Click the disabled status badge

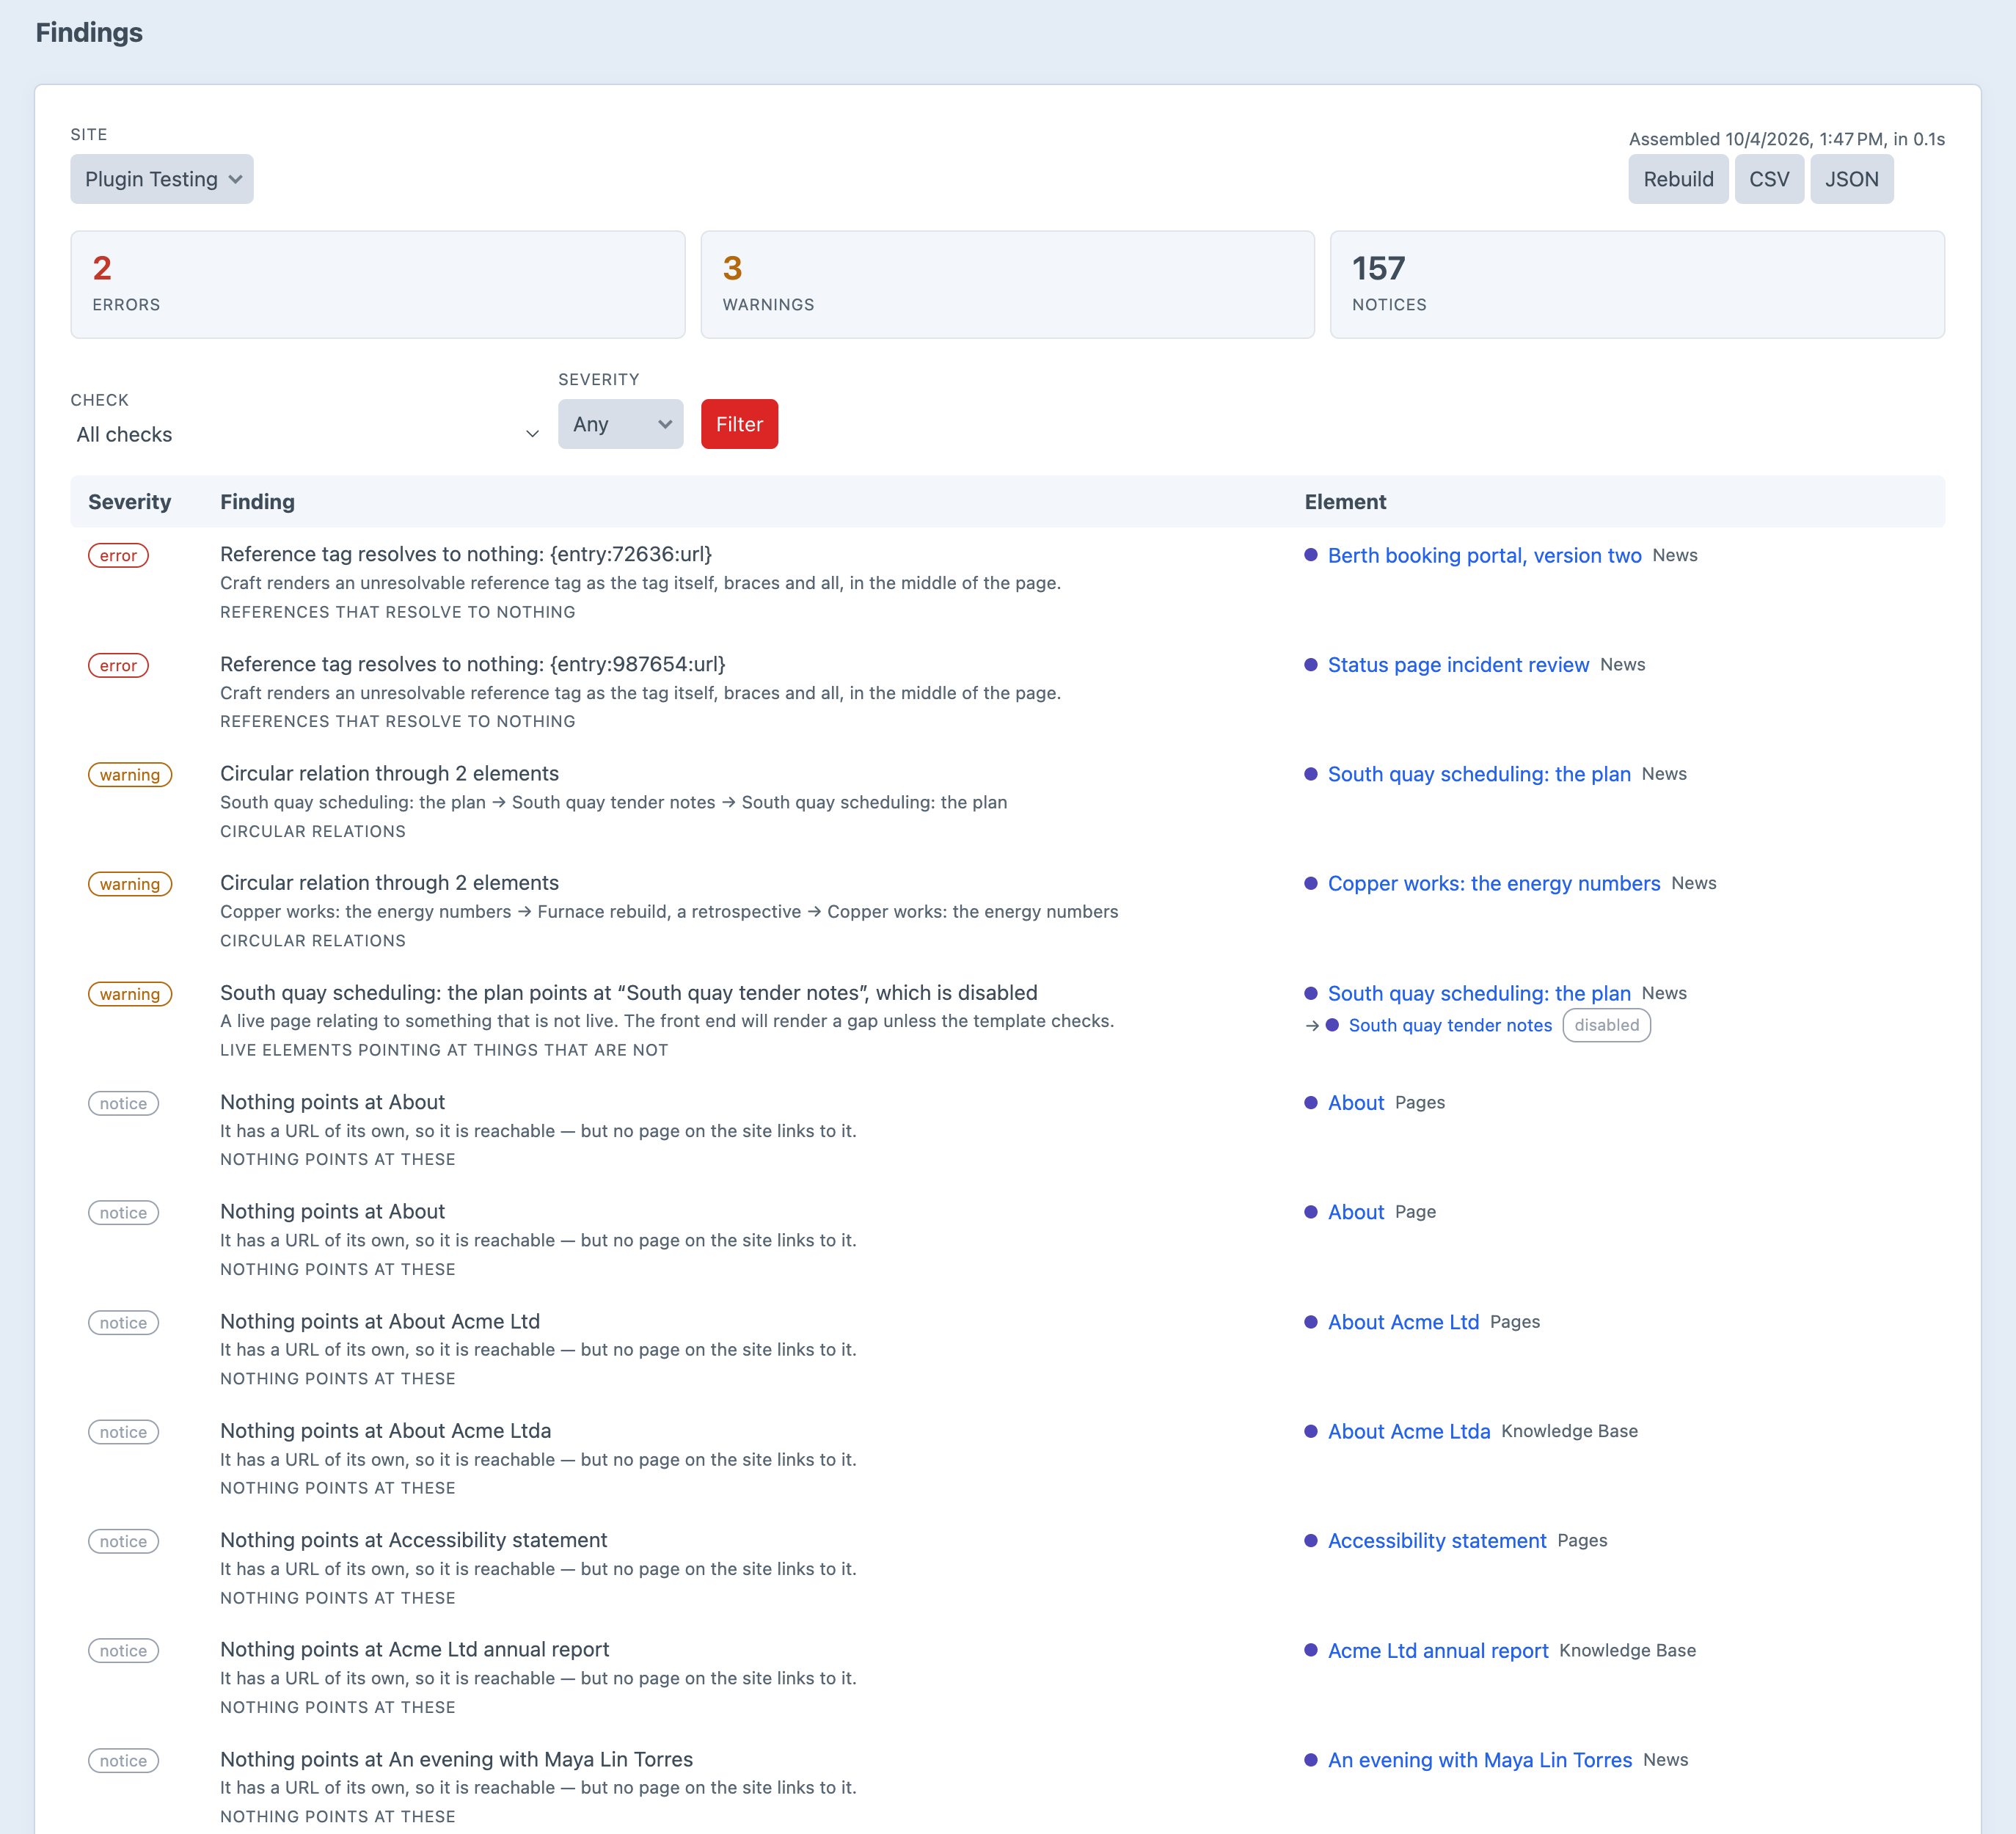click(1606, 1025)
